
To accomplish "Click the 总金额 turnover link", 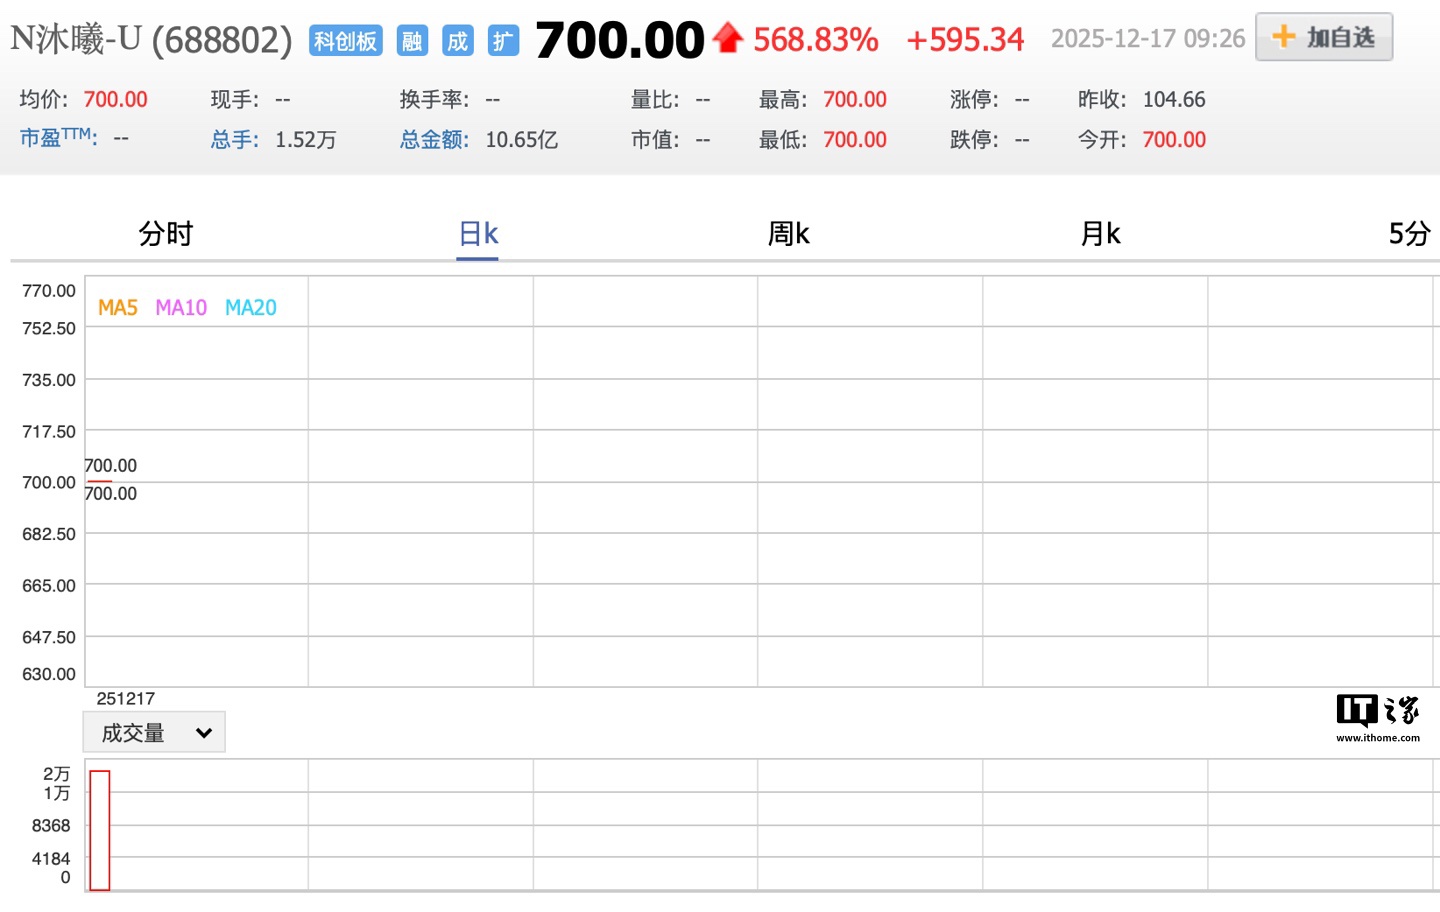I will (x=432, y=140).
